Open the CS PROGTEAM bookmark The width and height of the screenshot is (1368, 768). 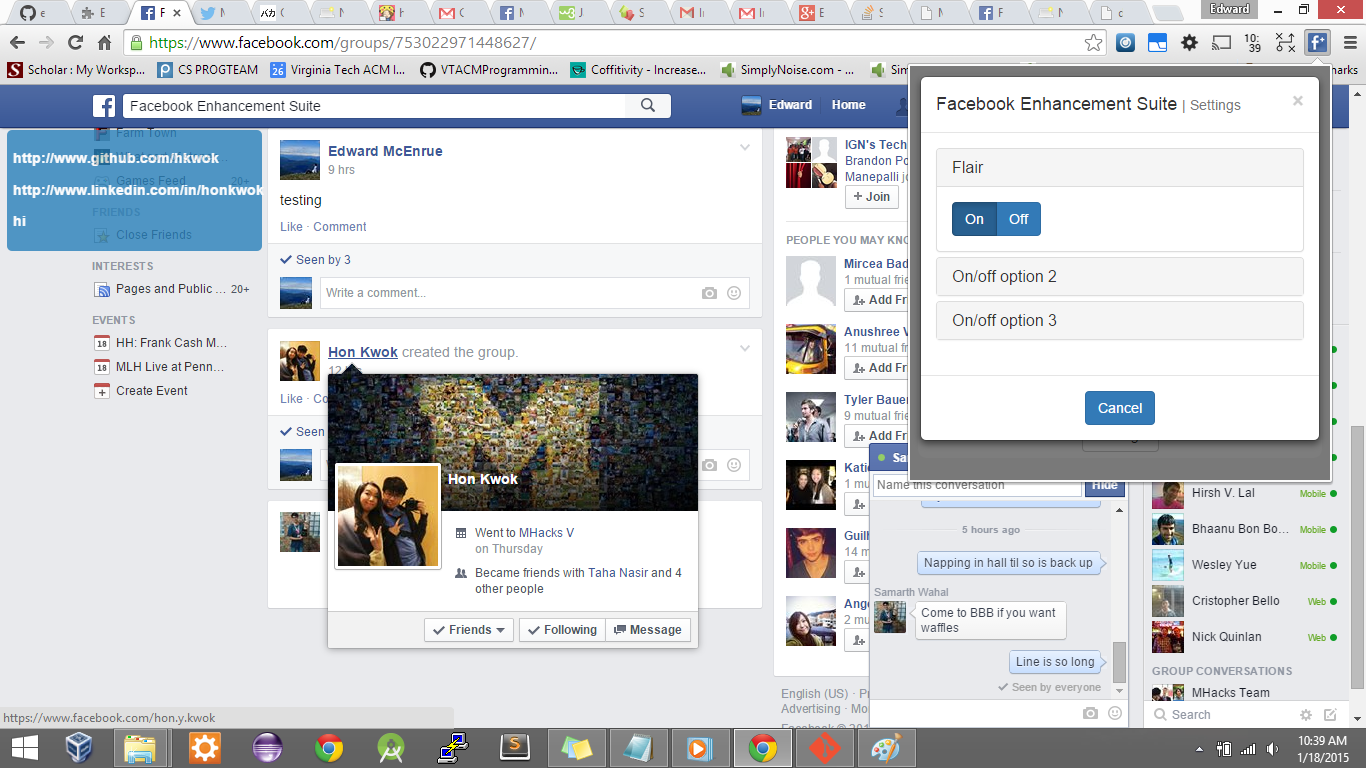point(208,70)
